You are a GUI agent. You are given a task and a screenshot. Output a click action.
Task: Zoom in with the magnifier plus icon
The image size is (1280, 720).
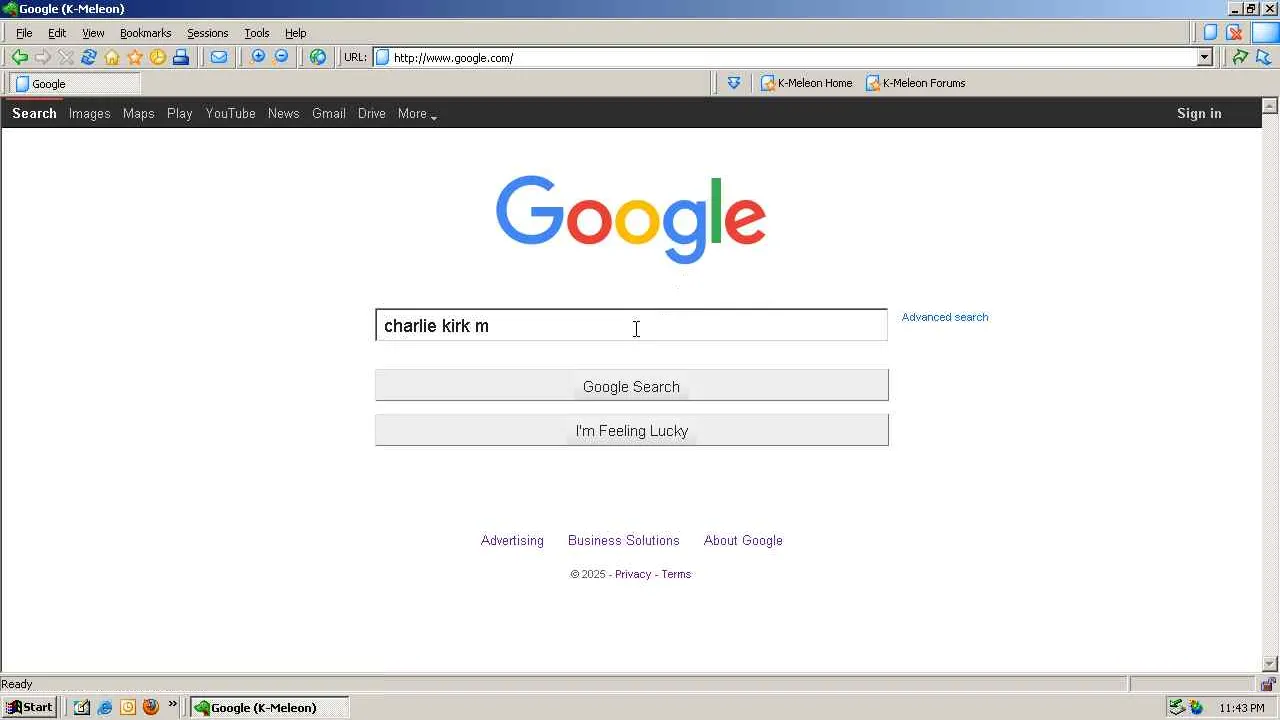(258, 57)
